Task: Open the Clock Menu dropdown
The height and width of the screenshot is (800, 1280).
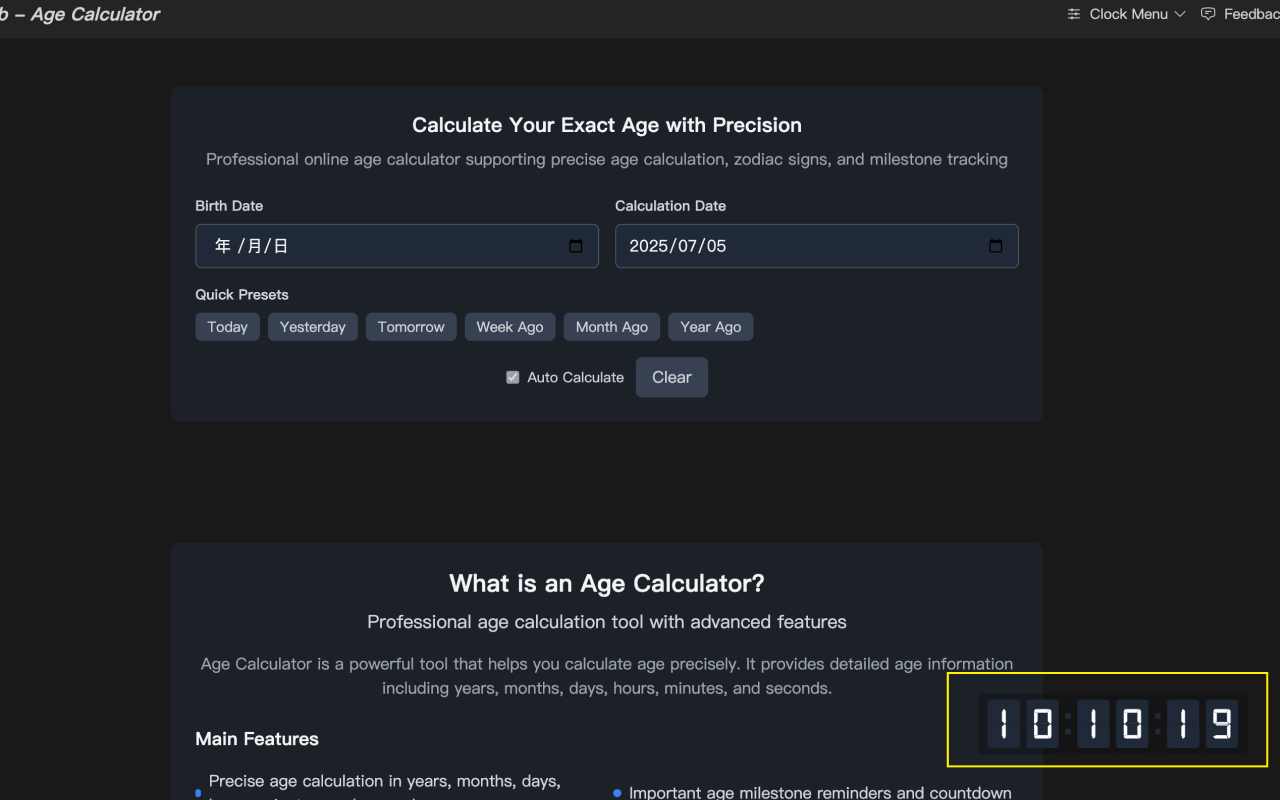Action: point(1127,14)
